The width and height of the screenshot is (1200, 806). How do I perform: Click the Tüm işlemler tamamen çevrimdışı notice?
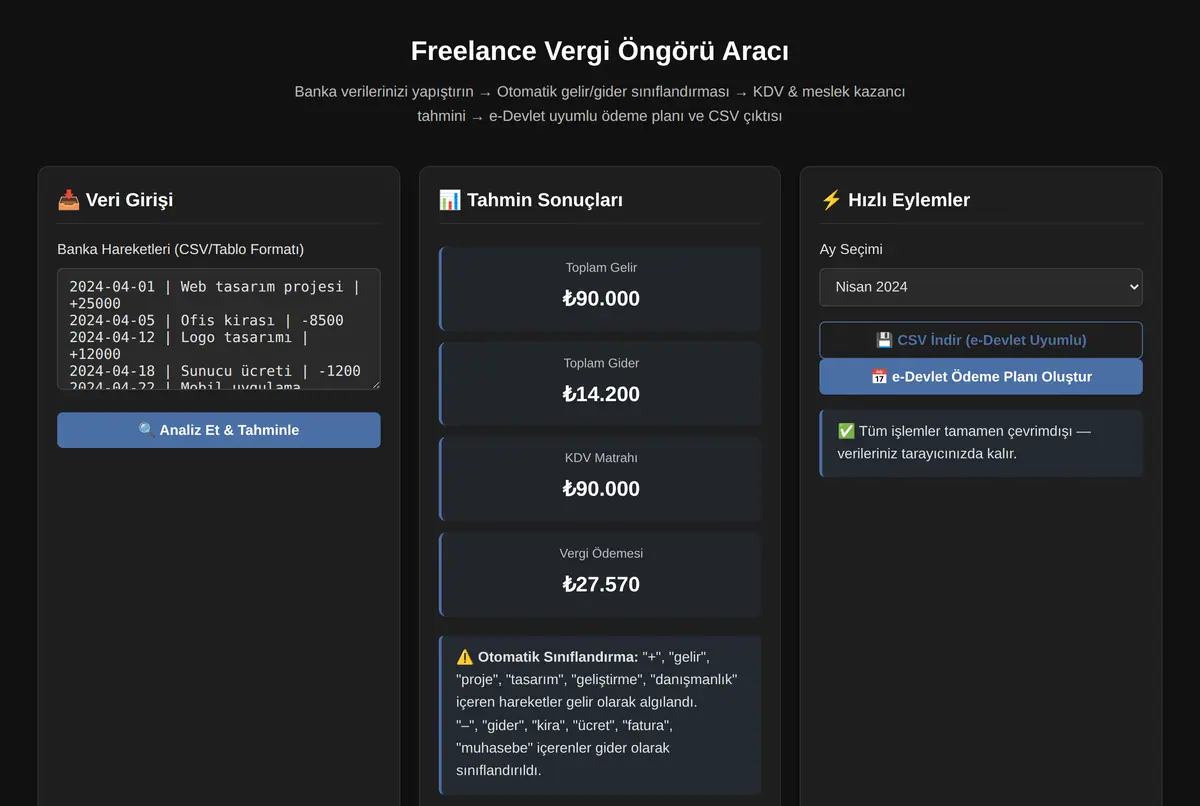[981, 442]
